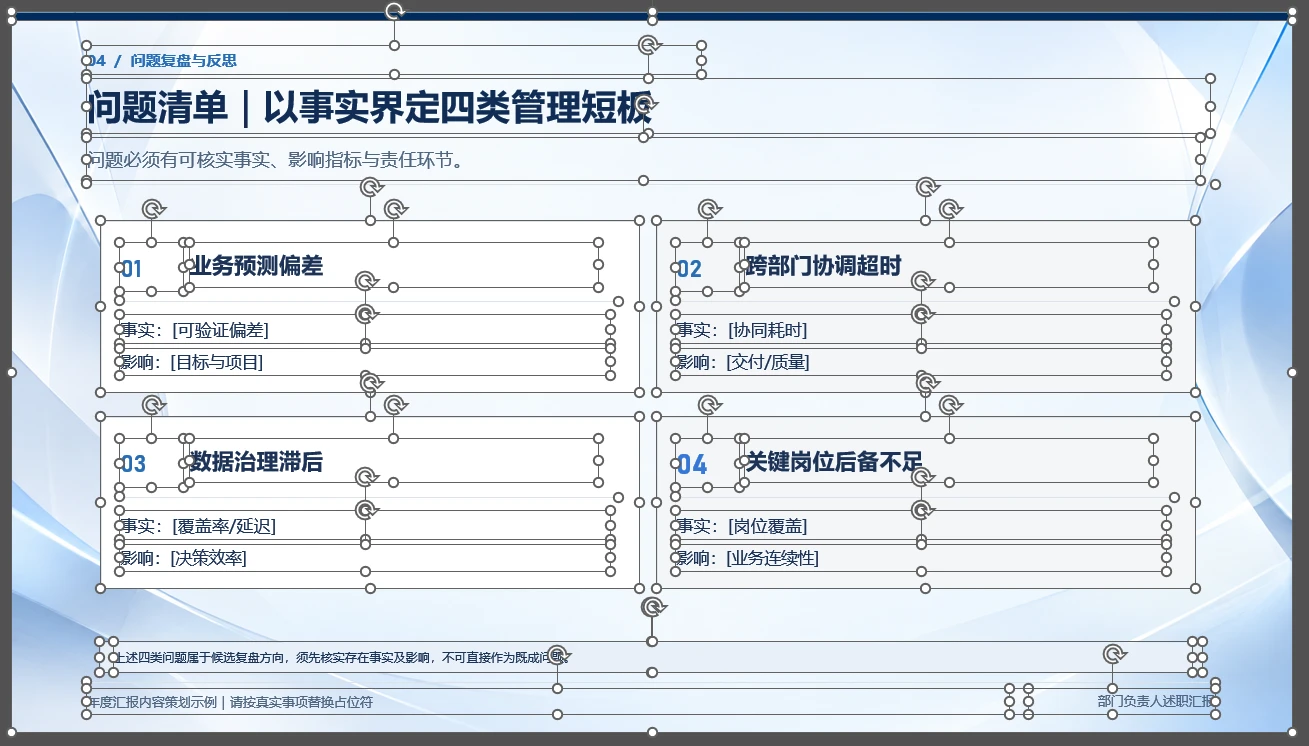Viewport: 1309px width, 746px height.
Task: Select the subtitle "问题必须有可核实事实、影响指标与责任环节。"
Action: [x=275, y=160]
